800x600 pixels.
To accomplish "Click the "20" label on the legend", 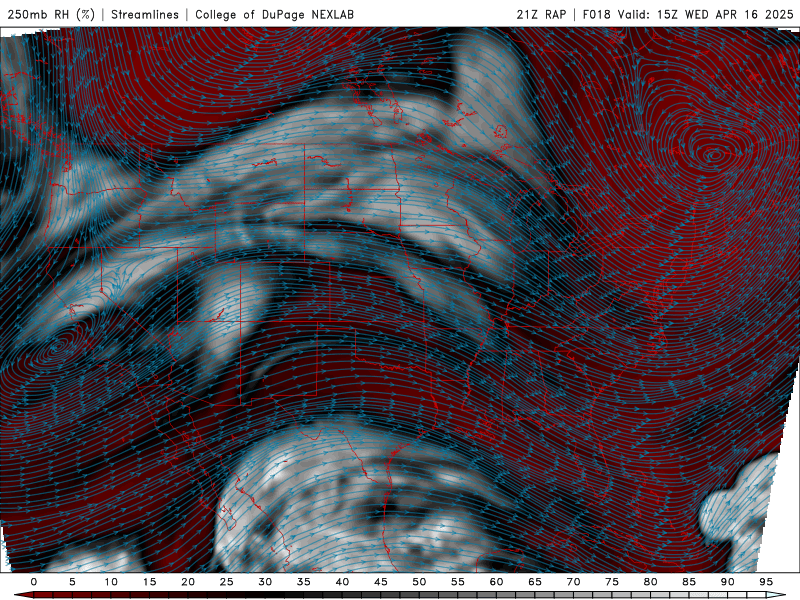I will pos(188,582).
